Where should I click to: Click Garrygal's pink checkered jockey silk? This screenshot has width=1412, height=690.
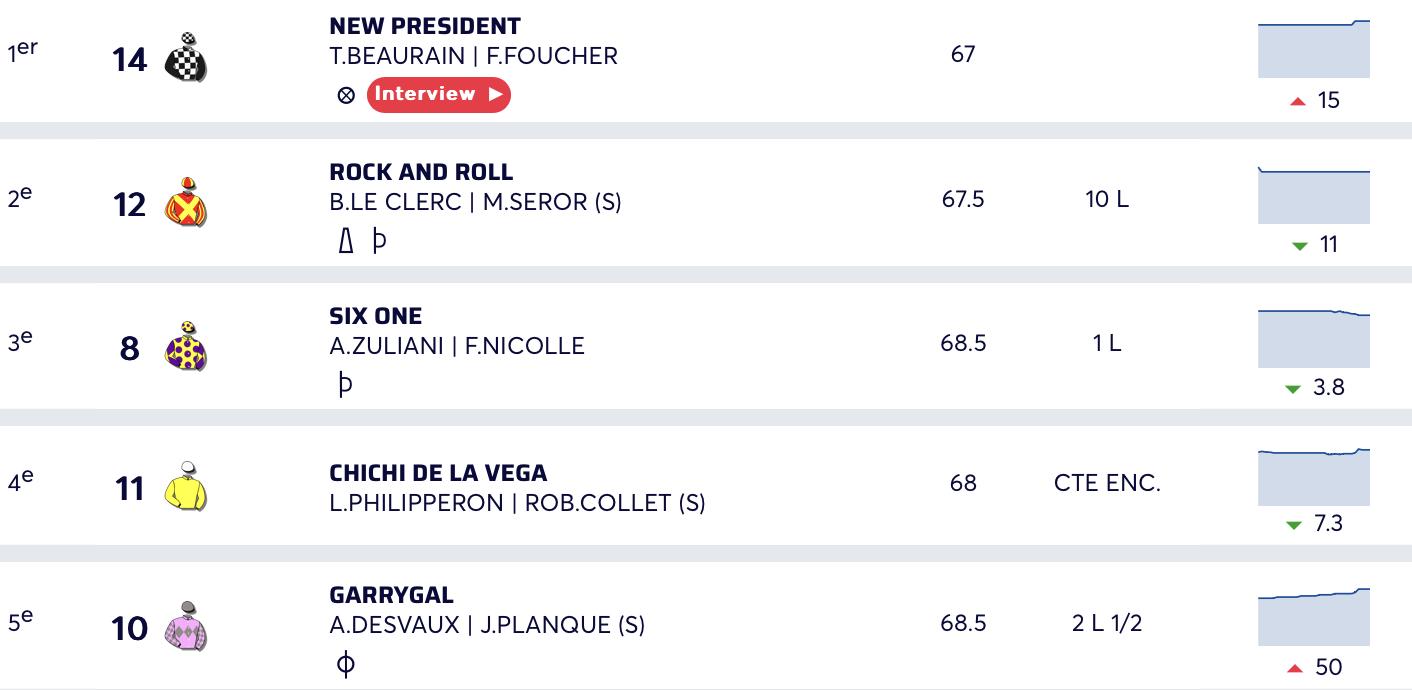pyautogui.click(x=186, y=627)
